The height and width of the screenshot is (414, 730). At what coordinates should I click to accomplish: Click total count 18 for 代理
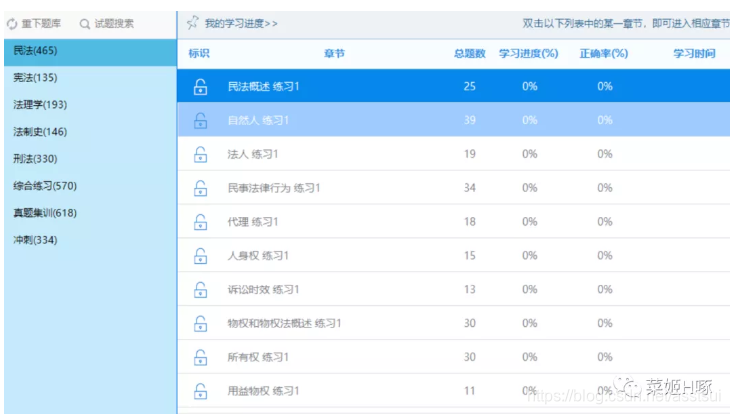tap(470, 222)
